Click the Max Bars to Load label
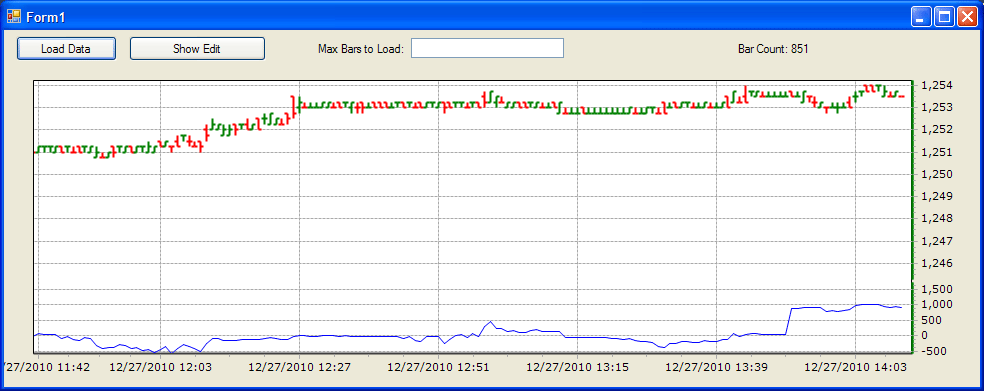 click(x=361, y=48)
